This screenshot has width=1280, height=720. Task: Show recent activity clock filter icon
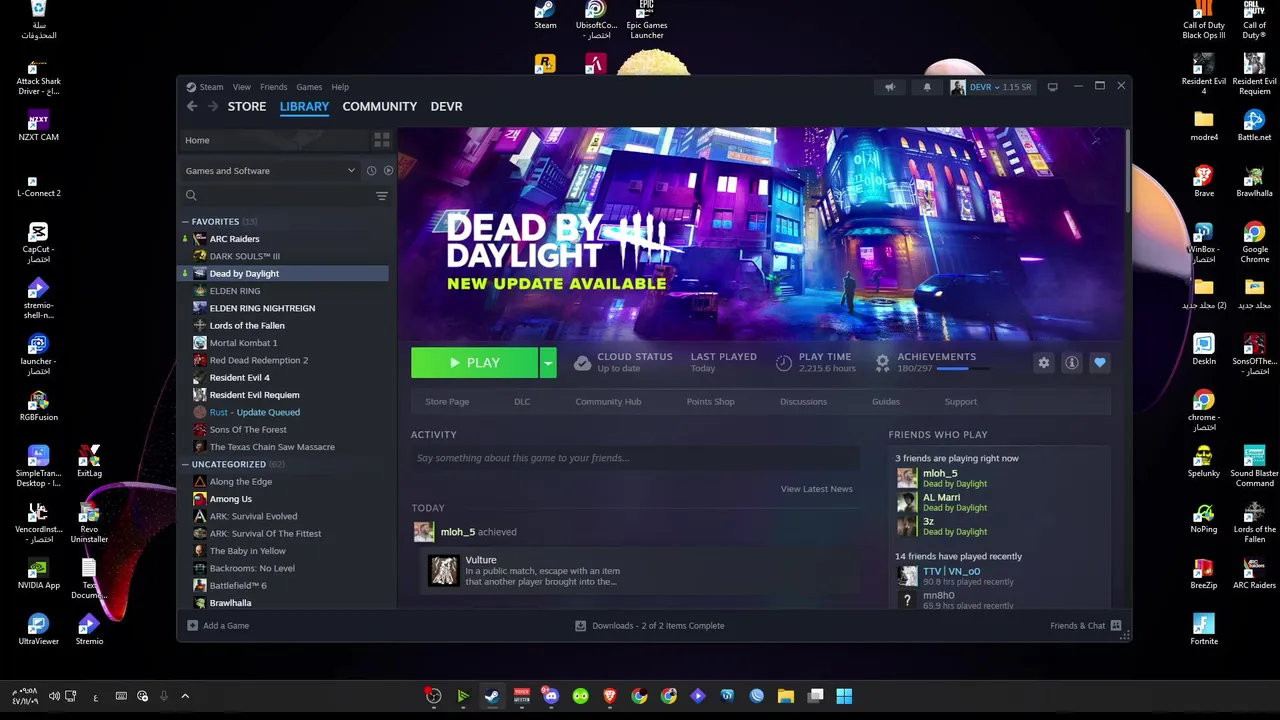(371, 171)
